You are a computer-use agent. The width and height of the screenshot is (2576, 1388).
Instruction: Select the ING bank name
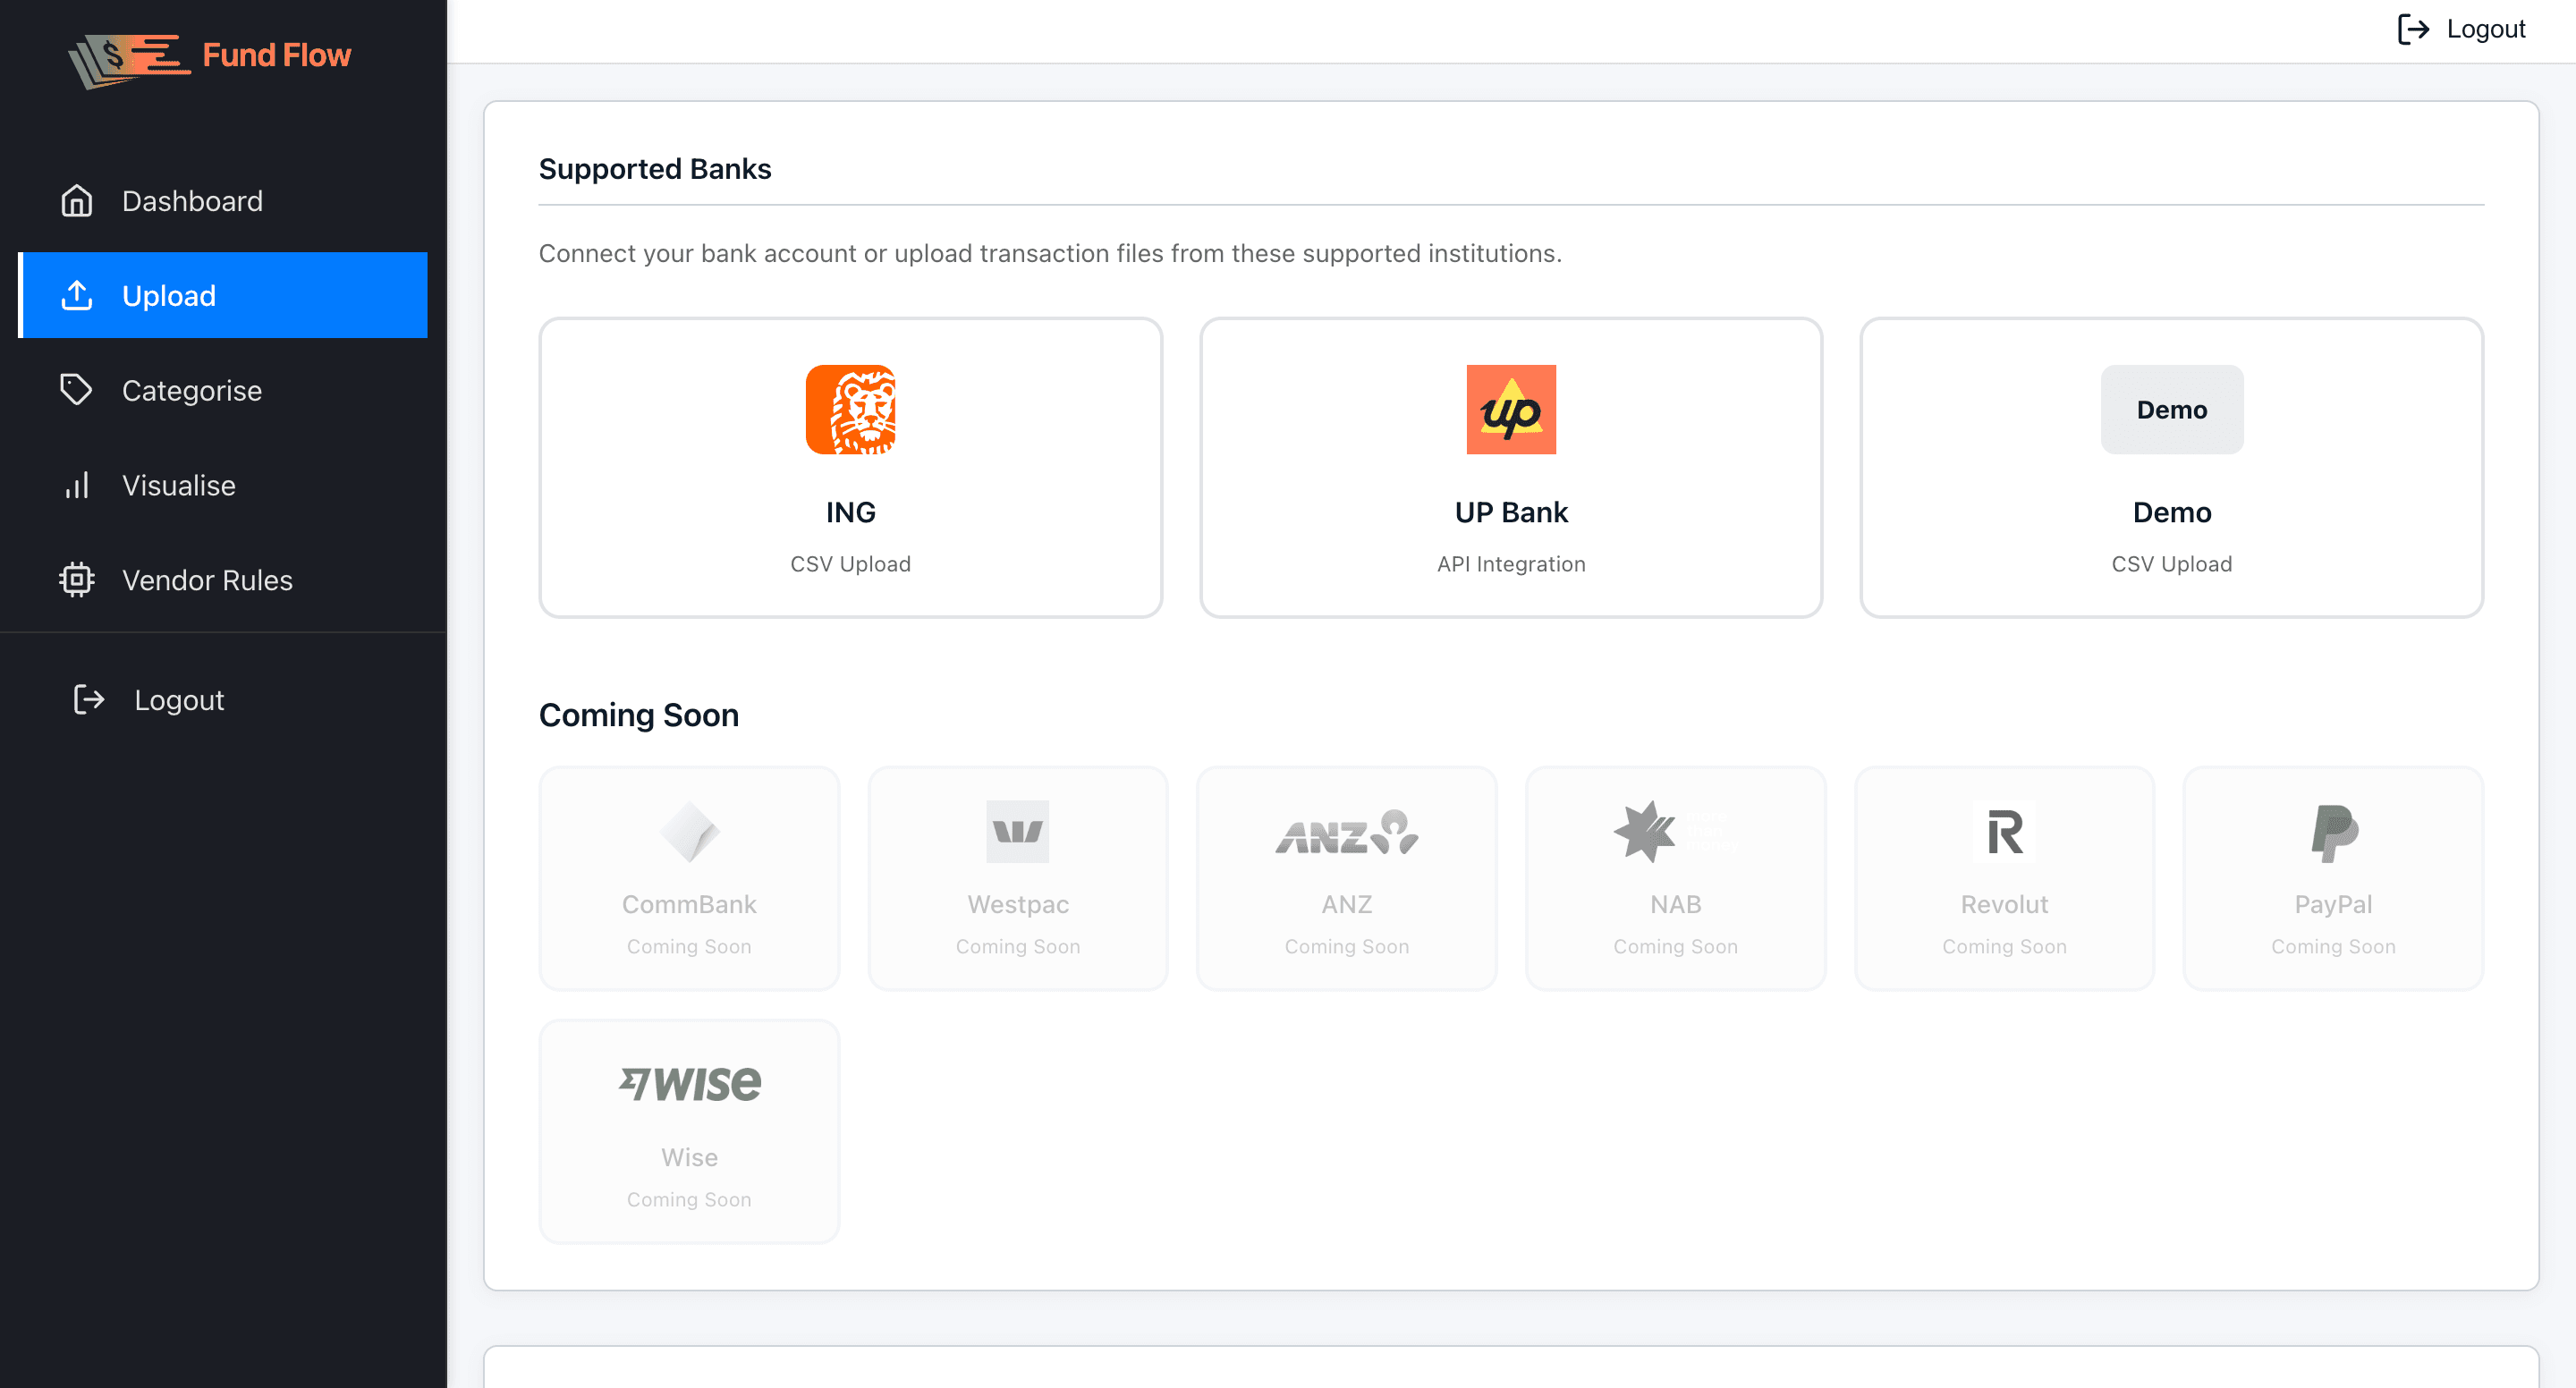click(851, 512)
